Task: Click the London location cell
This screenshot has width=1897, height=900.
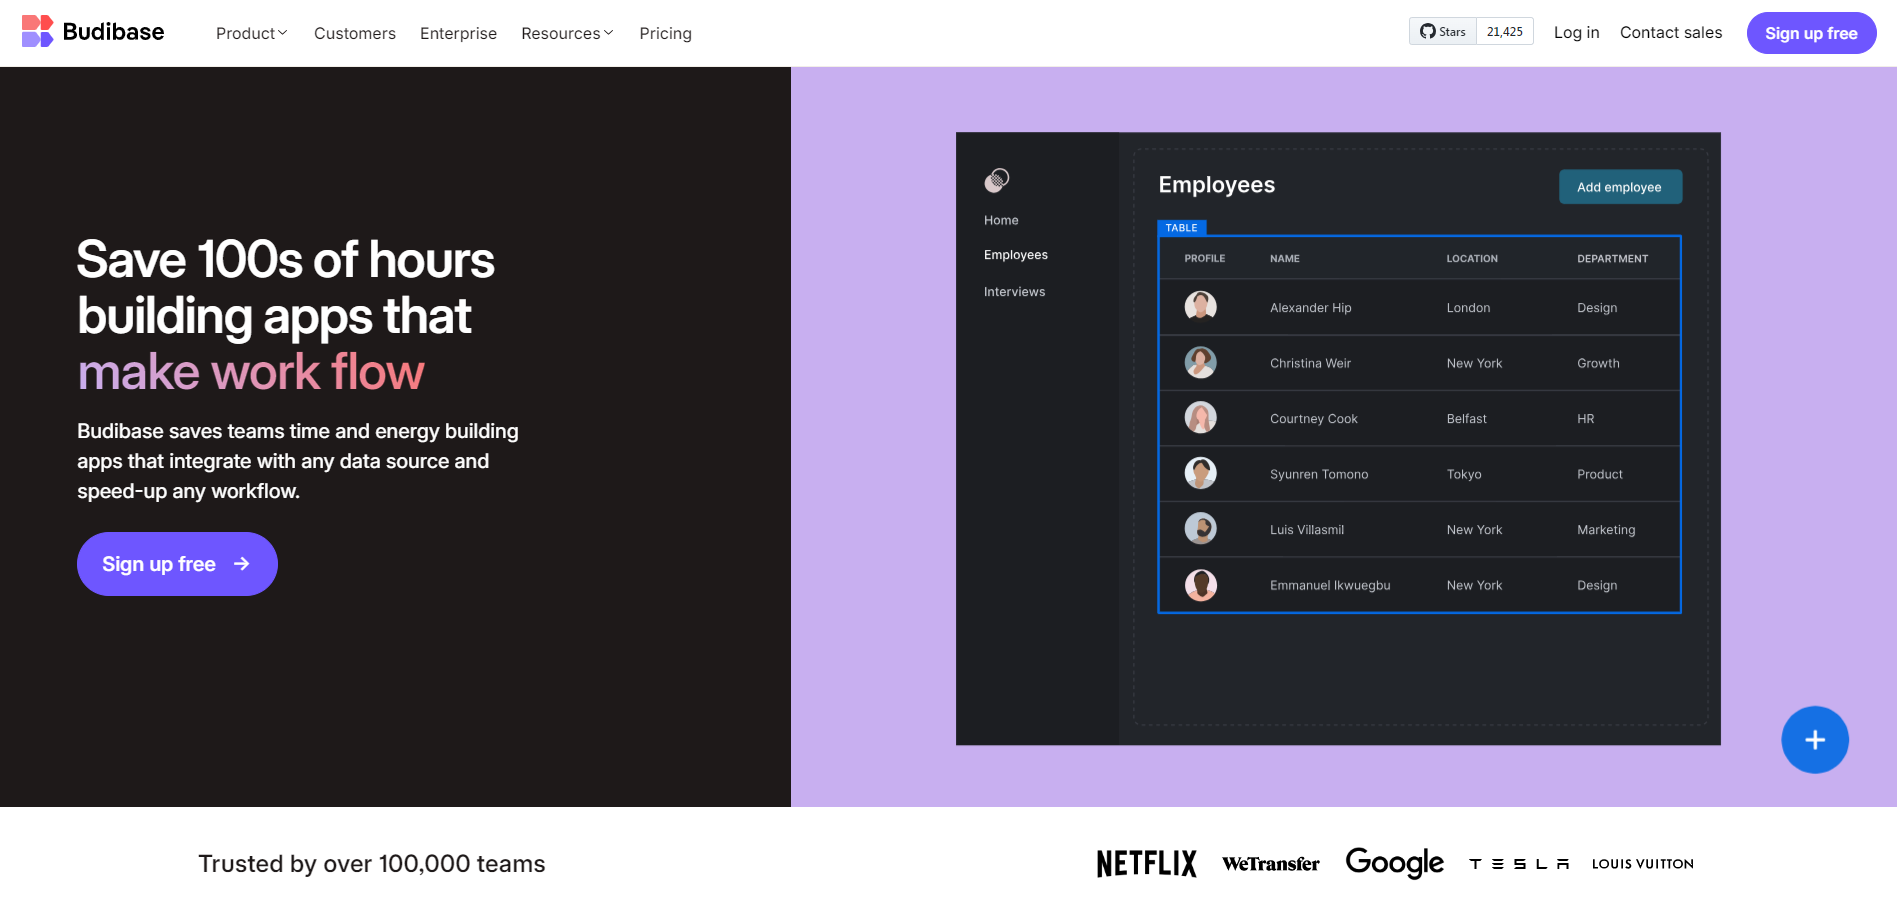Action: (1468, 308)
